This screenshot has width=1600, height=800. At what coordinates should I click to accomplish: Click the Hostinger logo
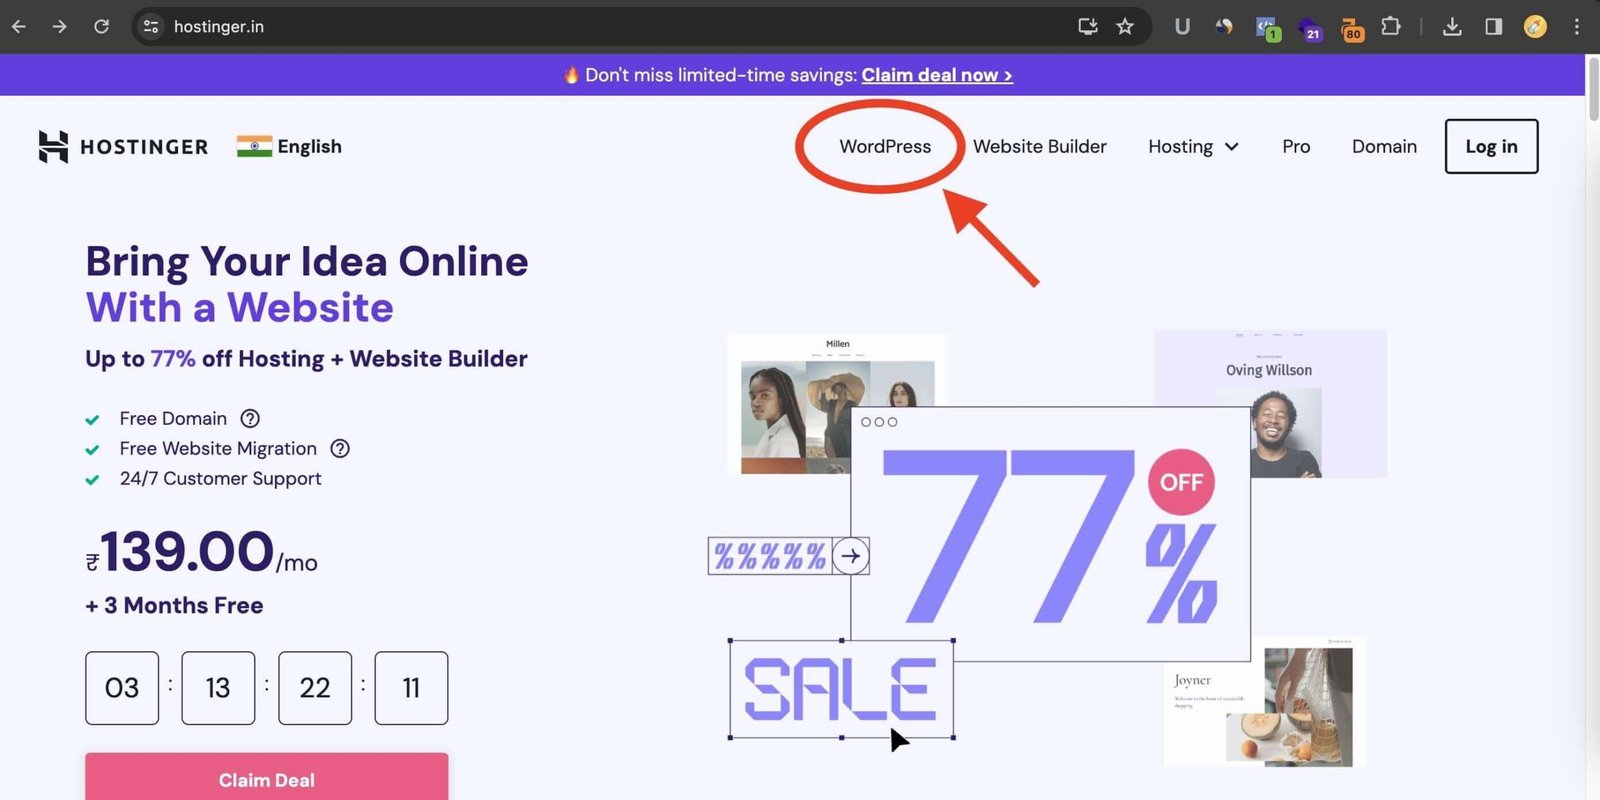tap(123, 147)
